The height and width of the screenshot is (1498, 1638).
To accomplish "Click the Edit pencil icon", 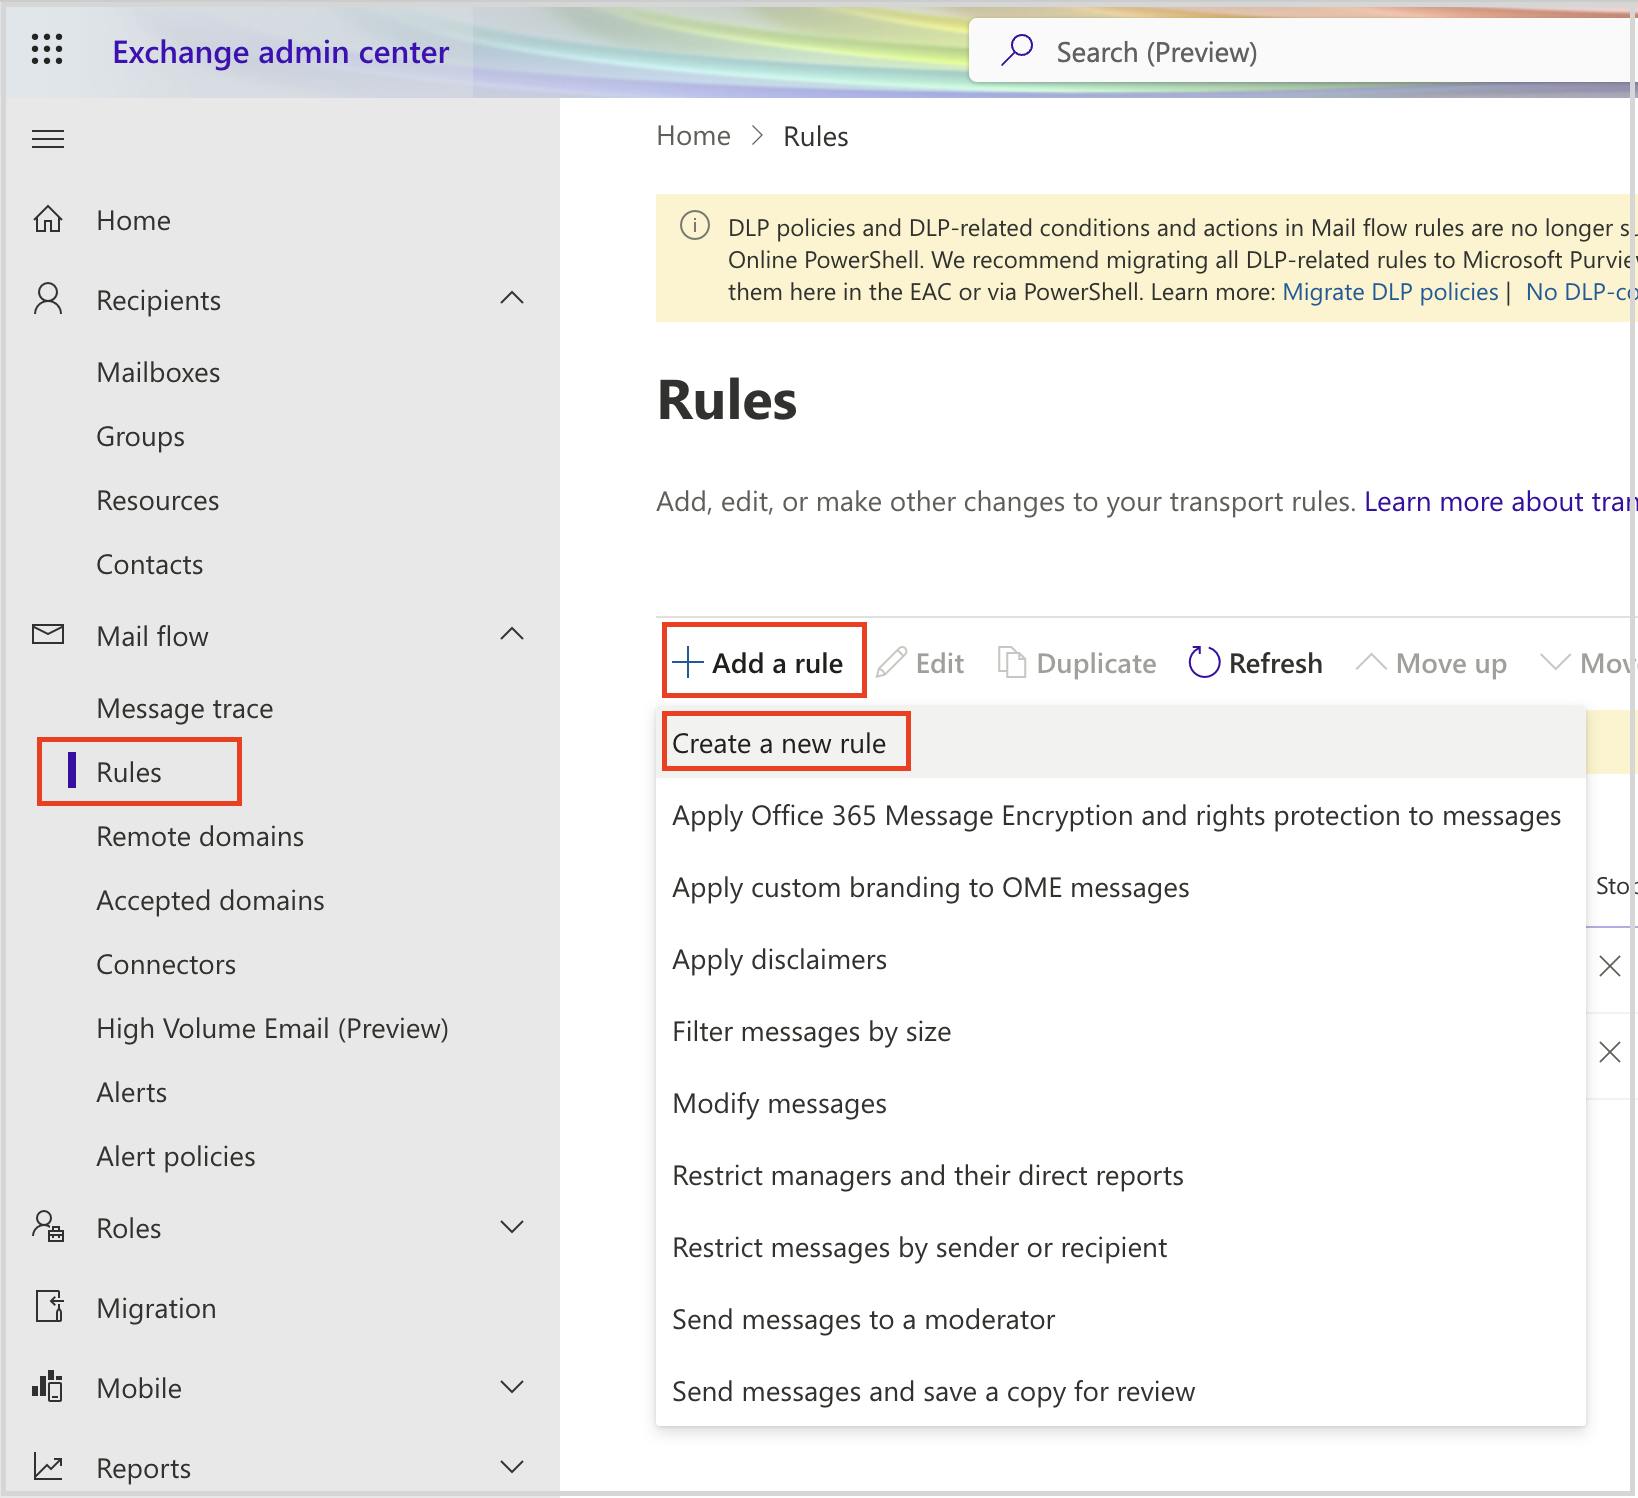I will (x=891, y=662).
